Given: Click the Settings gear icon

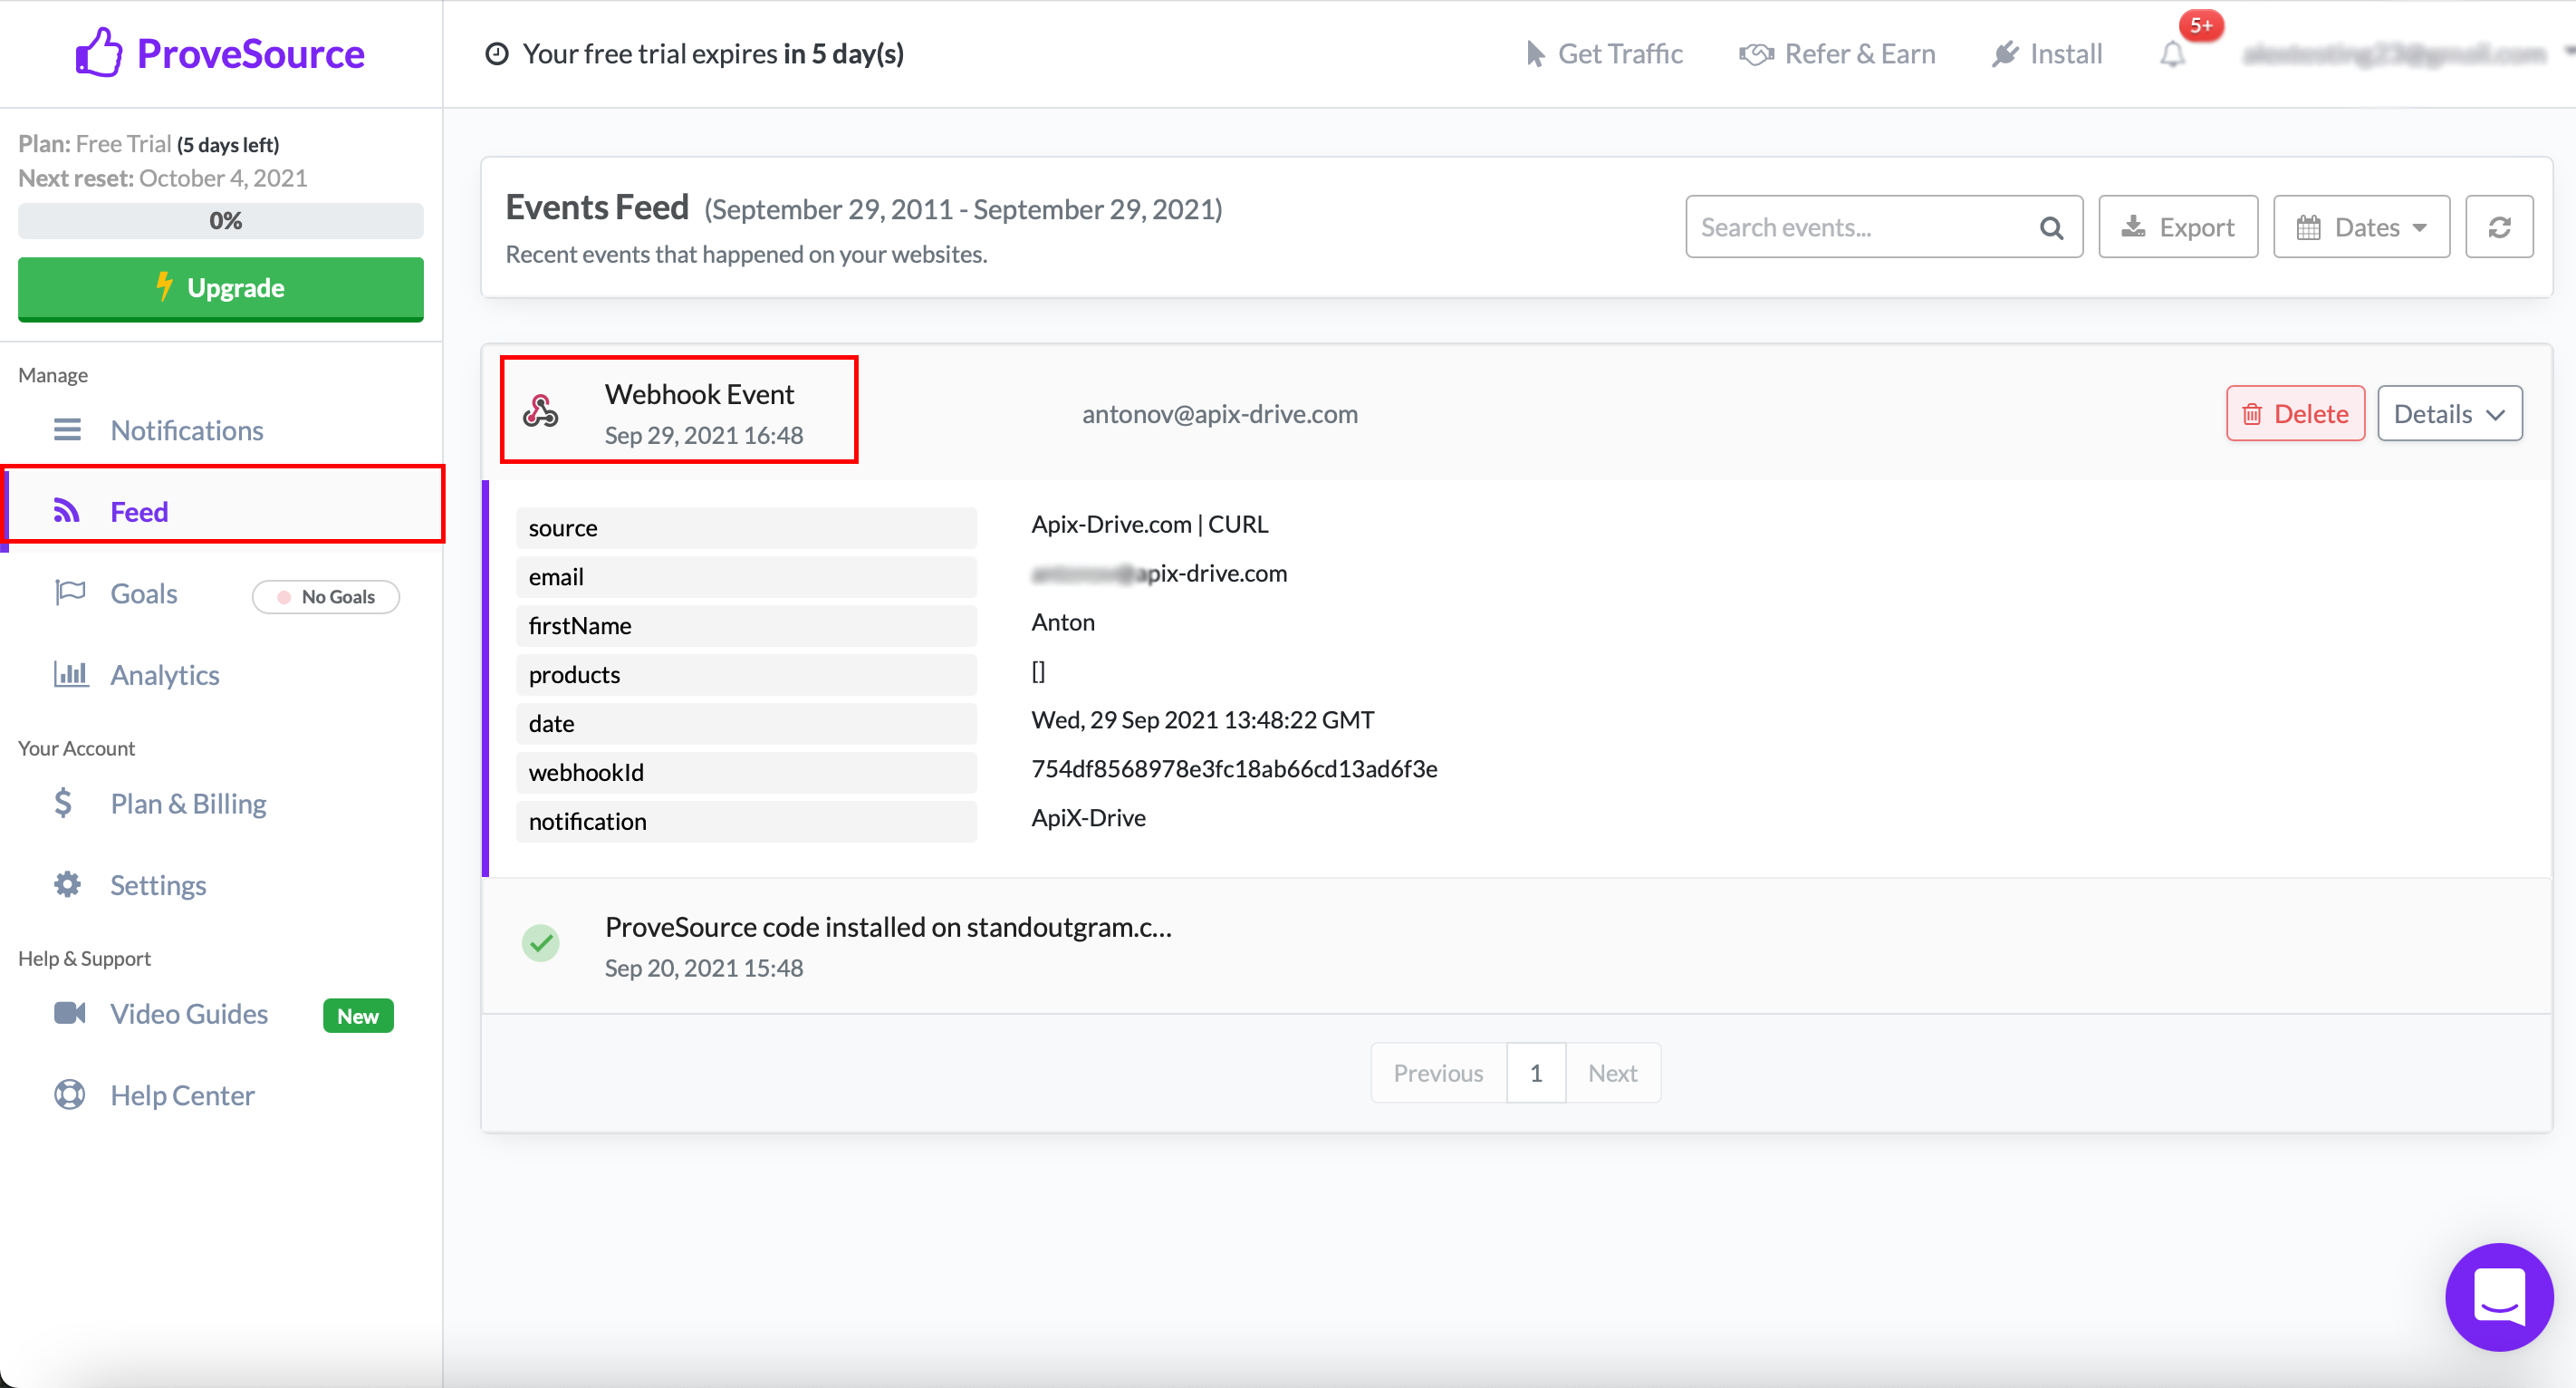Looking at the screenshot, I should point(68,884).
